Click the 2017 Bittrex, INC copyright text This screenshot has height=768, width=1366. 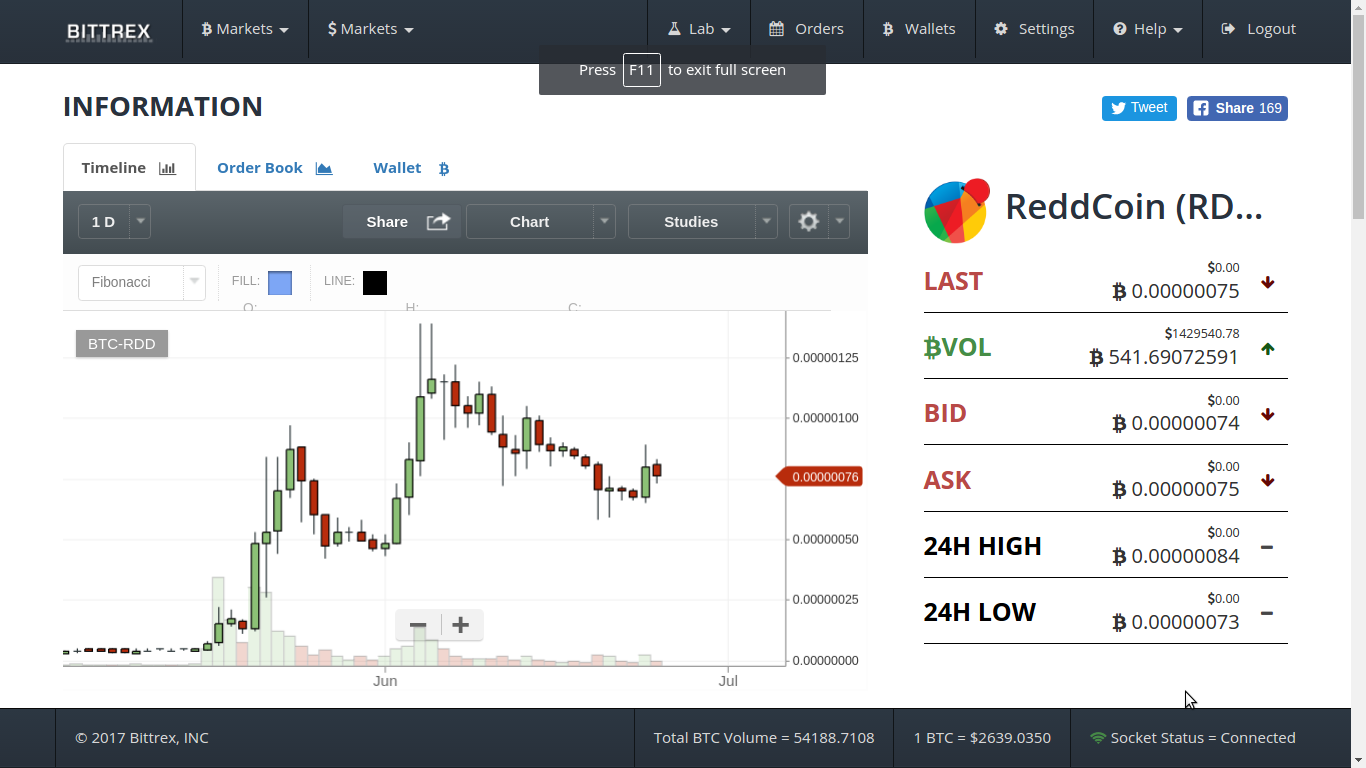pyautogui.click(x=142, y=738)
